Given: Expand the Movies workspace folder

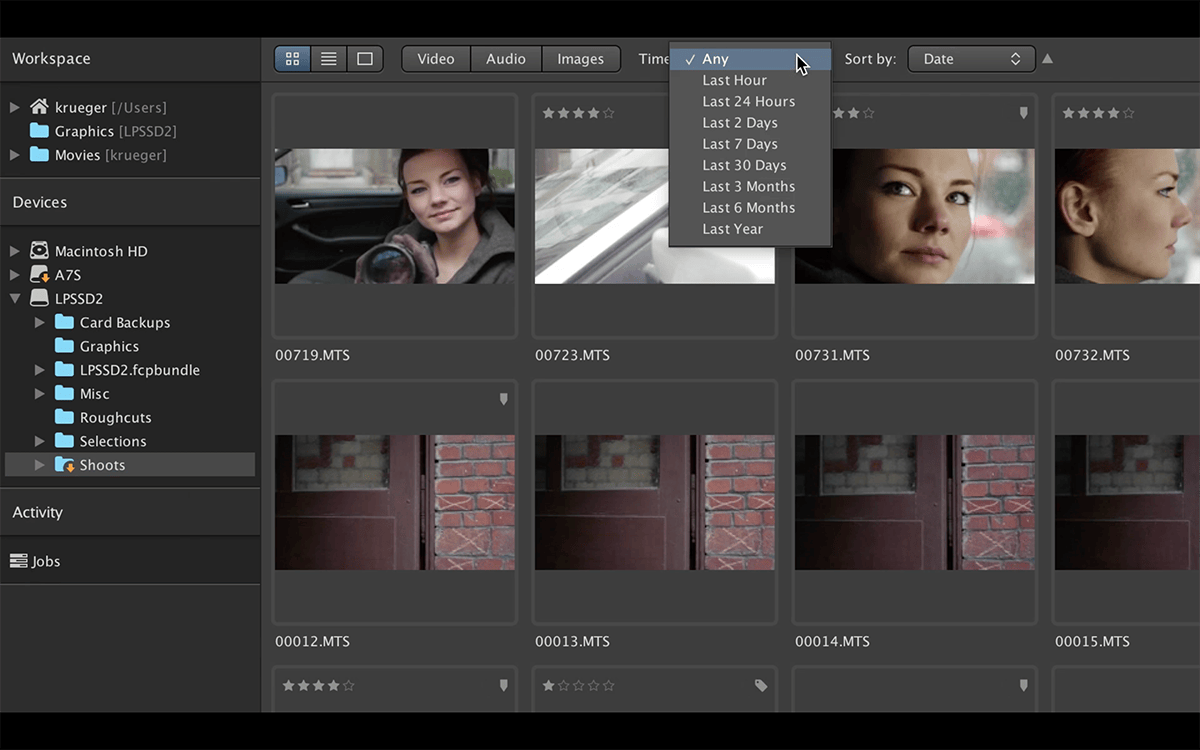Looking at the screenshot, I should coord(14,155).
